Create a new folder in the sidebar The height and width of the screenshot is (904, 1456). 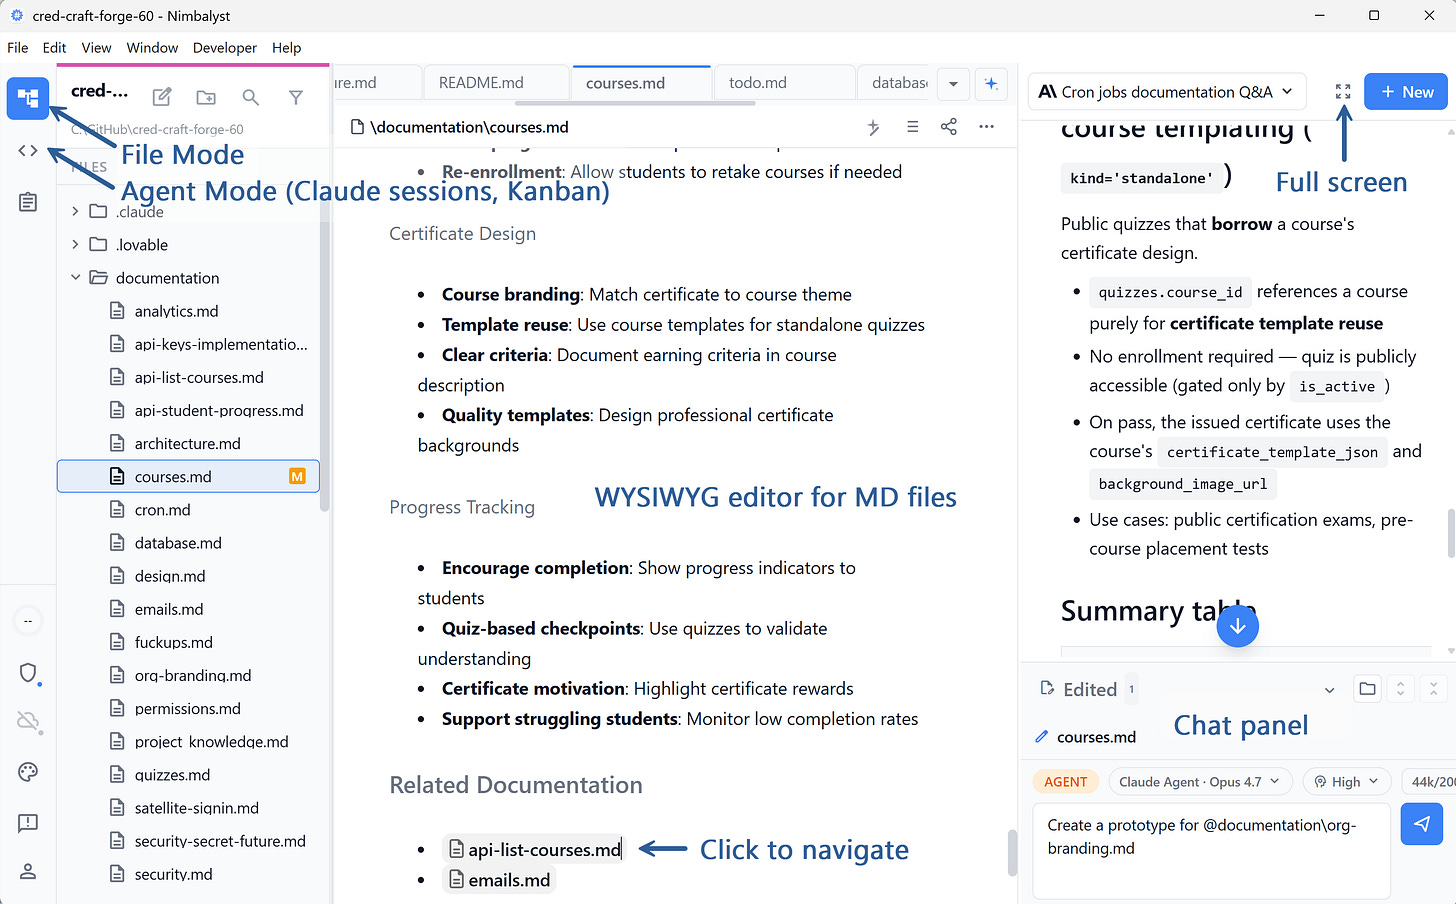[x=206, y=97]
